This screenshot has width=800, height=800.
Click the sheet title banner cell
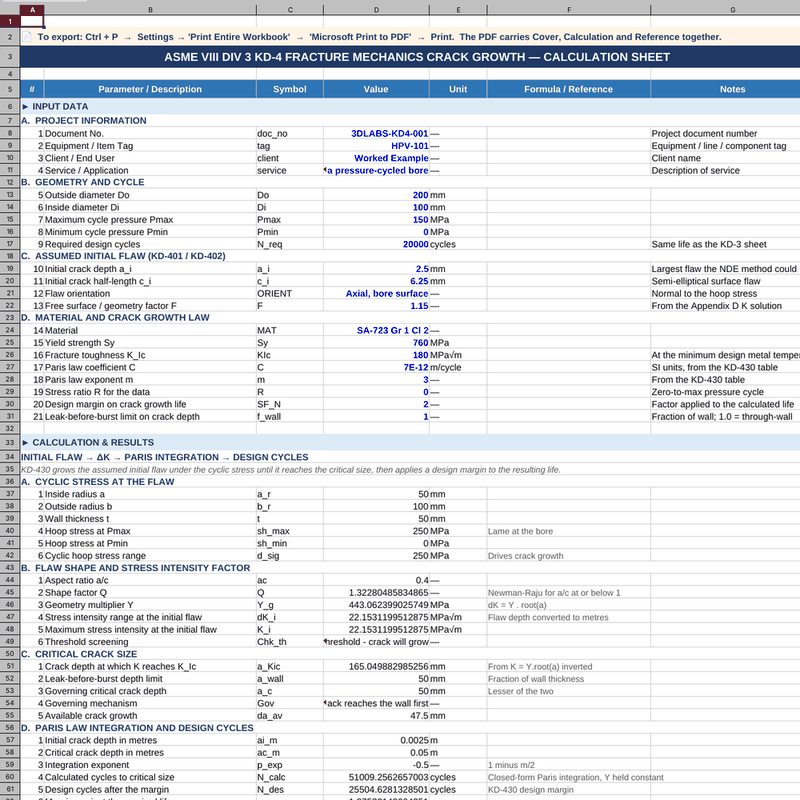tap(410, 57)
